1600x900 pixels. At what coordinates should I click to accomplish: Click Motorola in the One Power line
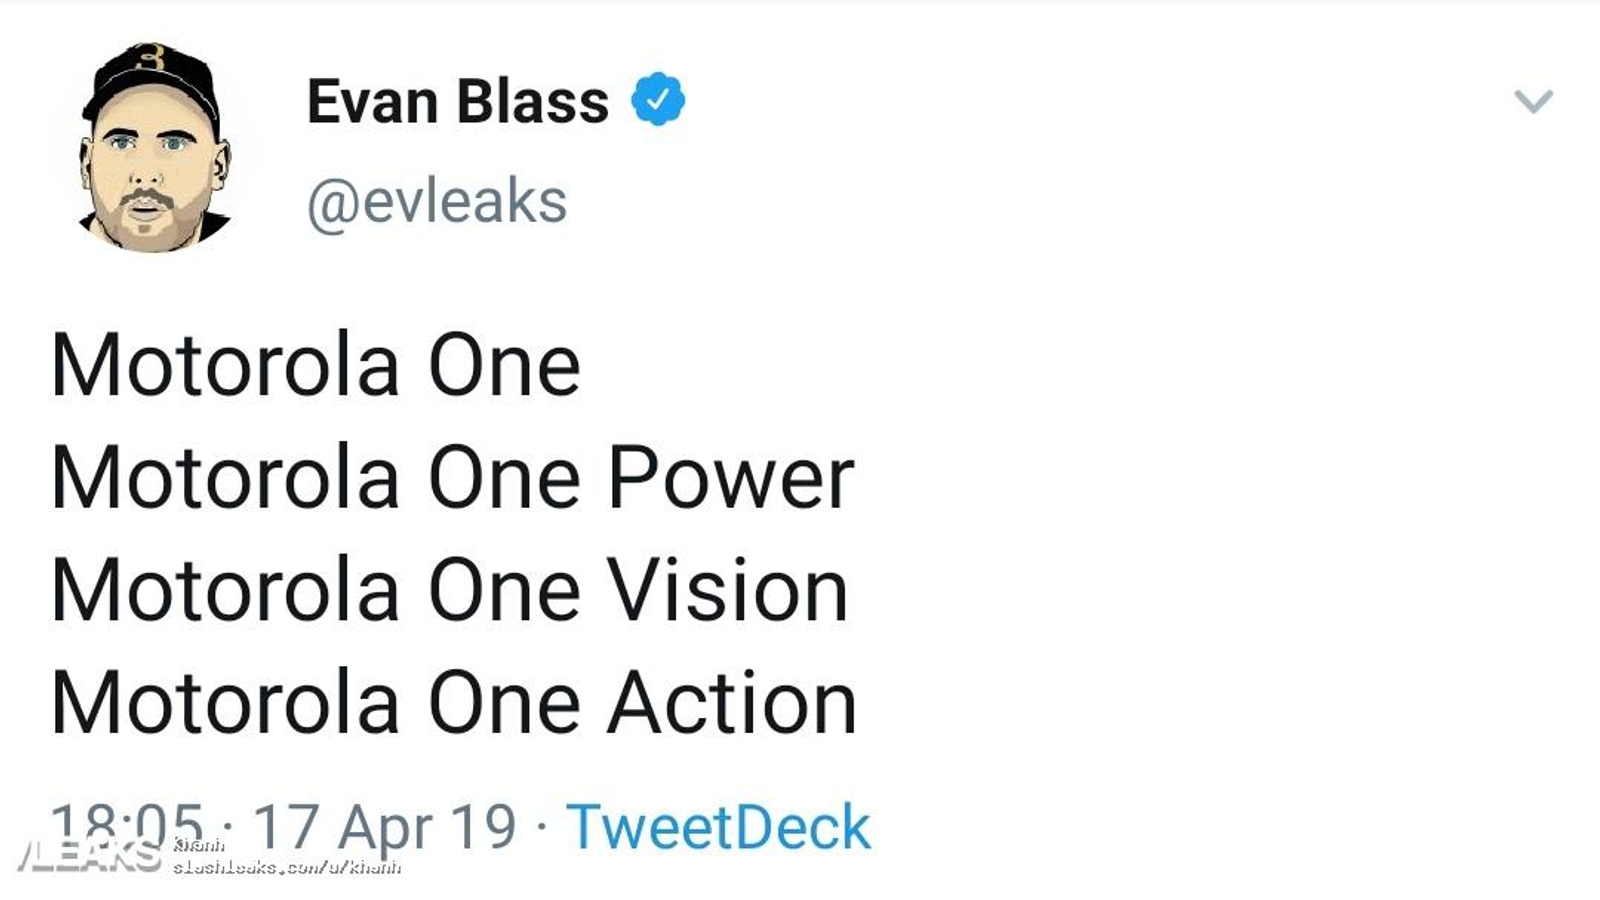(225, 478)
